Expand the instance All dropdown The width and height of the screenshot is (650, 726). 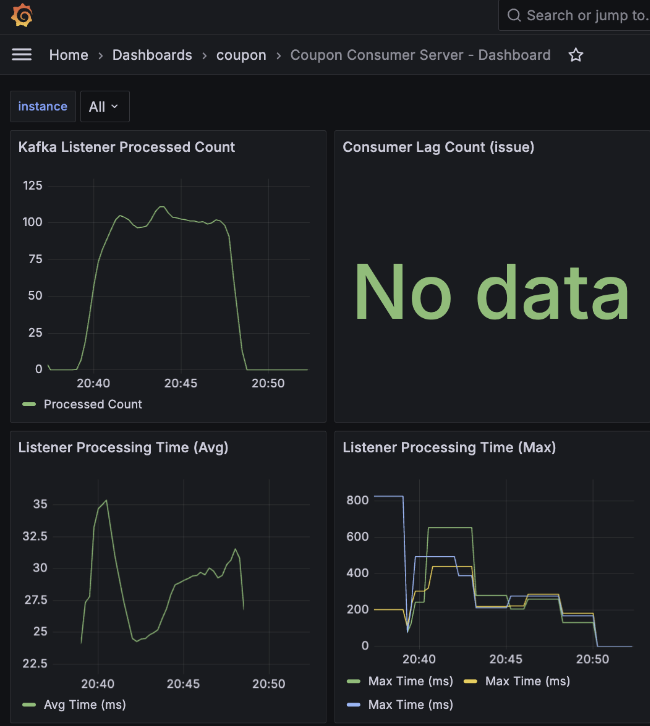click(x=104, y=107)
